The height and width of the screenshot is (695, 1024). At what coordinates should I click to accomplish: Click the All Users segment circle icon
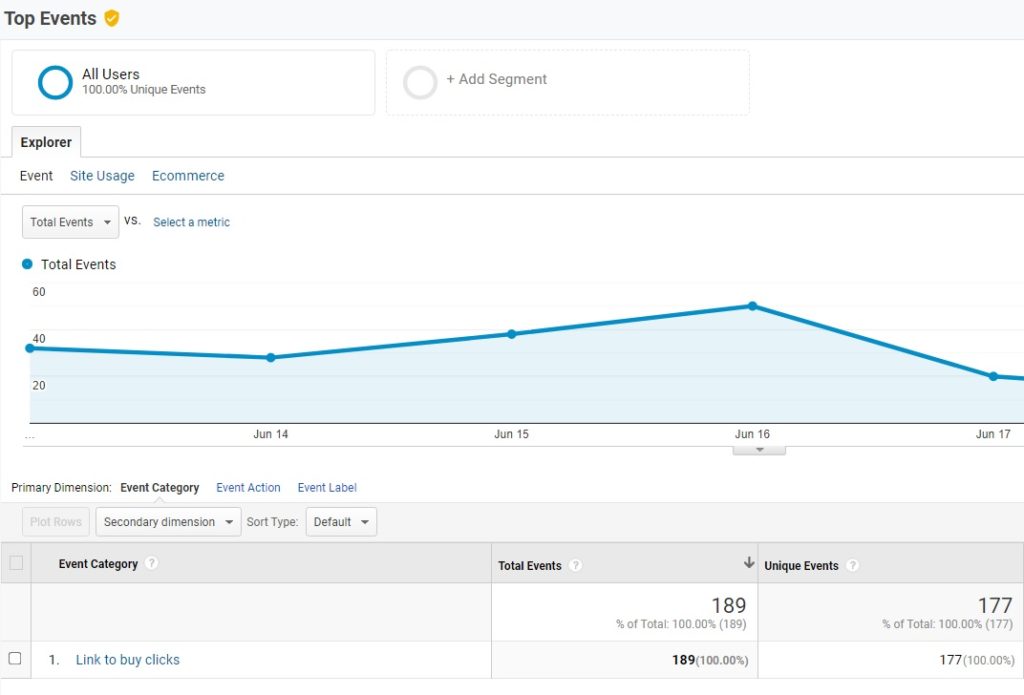pyautogui.click(x=55, y=82)
